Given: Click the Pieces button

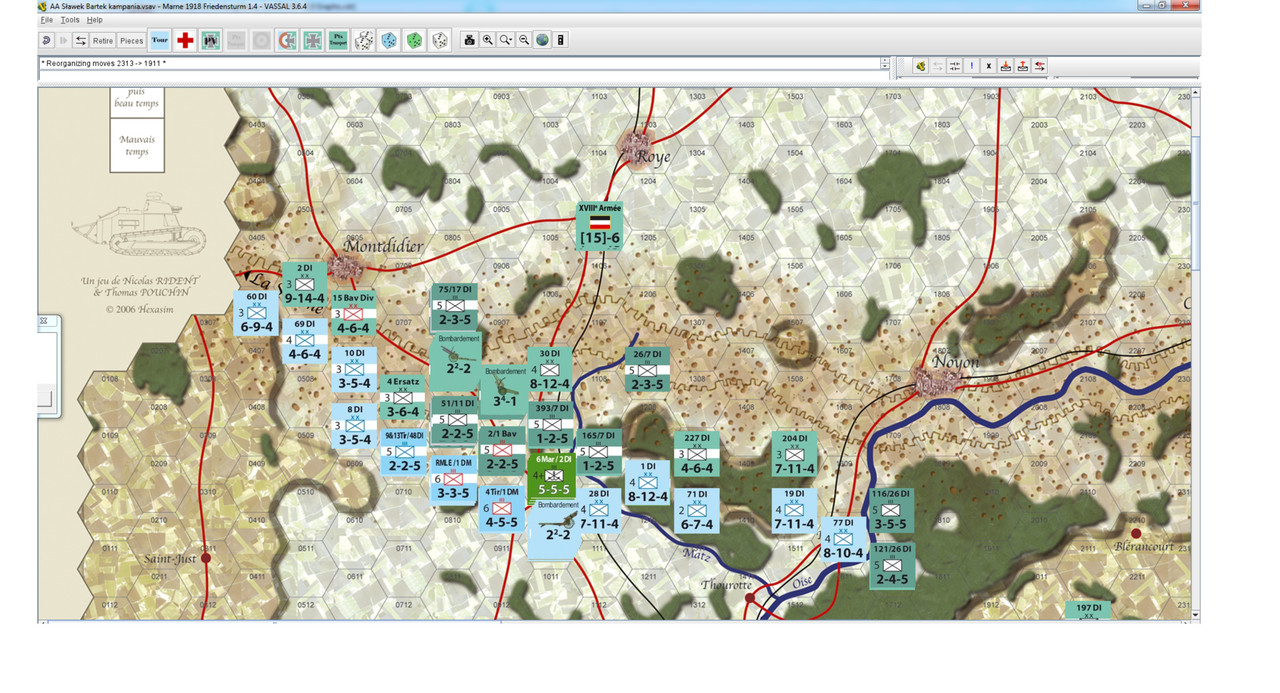Looking at the screenshot, I should click(132, 41).
